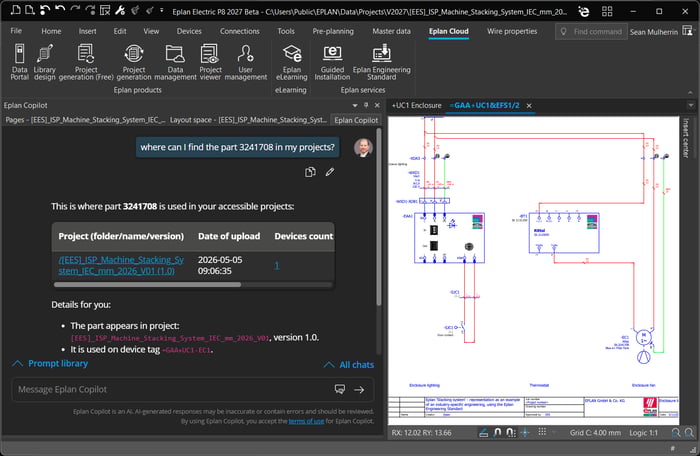This screenshot has height=456, width=700.
Task: Open Eplan eLearning
Action: (292, 62)
